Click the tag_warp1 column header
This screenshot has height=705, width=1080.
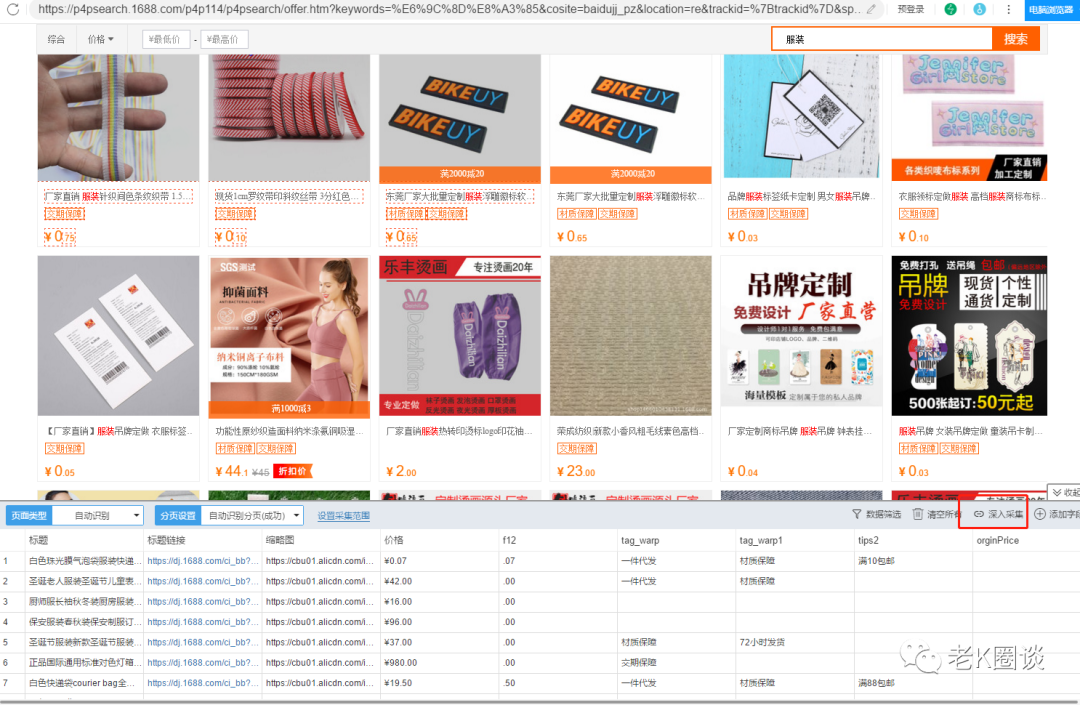761,540
